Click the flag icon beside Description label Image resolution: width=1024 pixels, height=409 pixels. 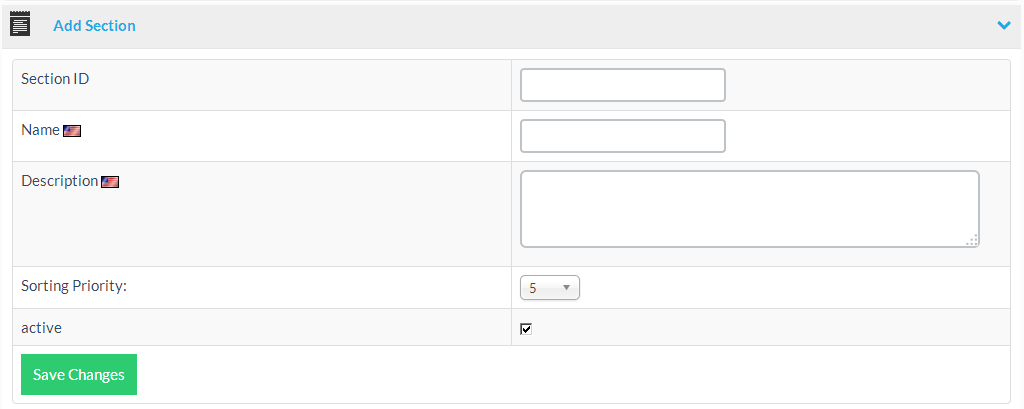pyautogui.click(x=110, y=182)
